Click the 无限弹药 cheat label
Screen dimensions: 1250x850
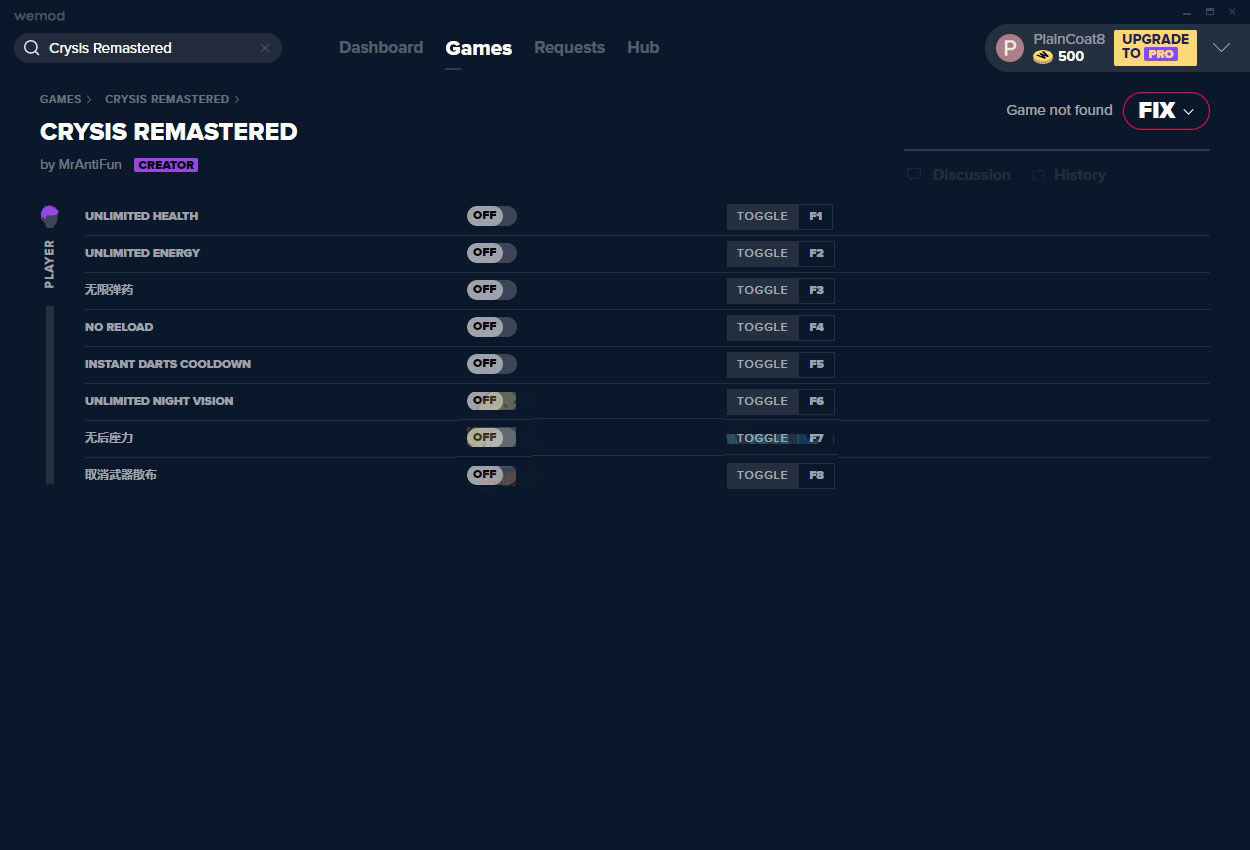point(109,290)
